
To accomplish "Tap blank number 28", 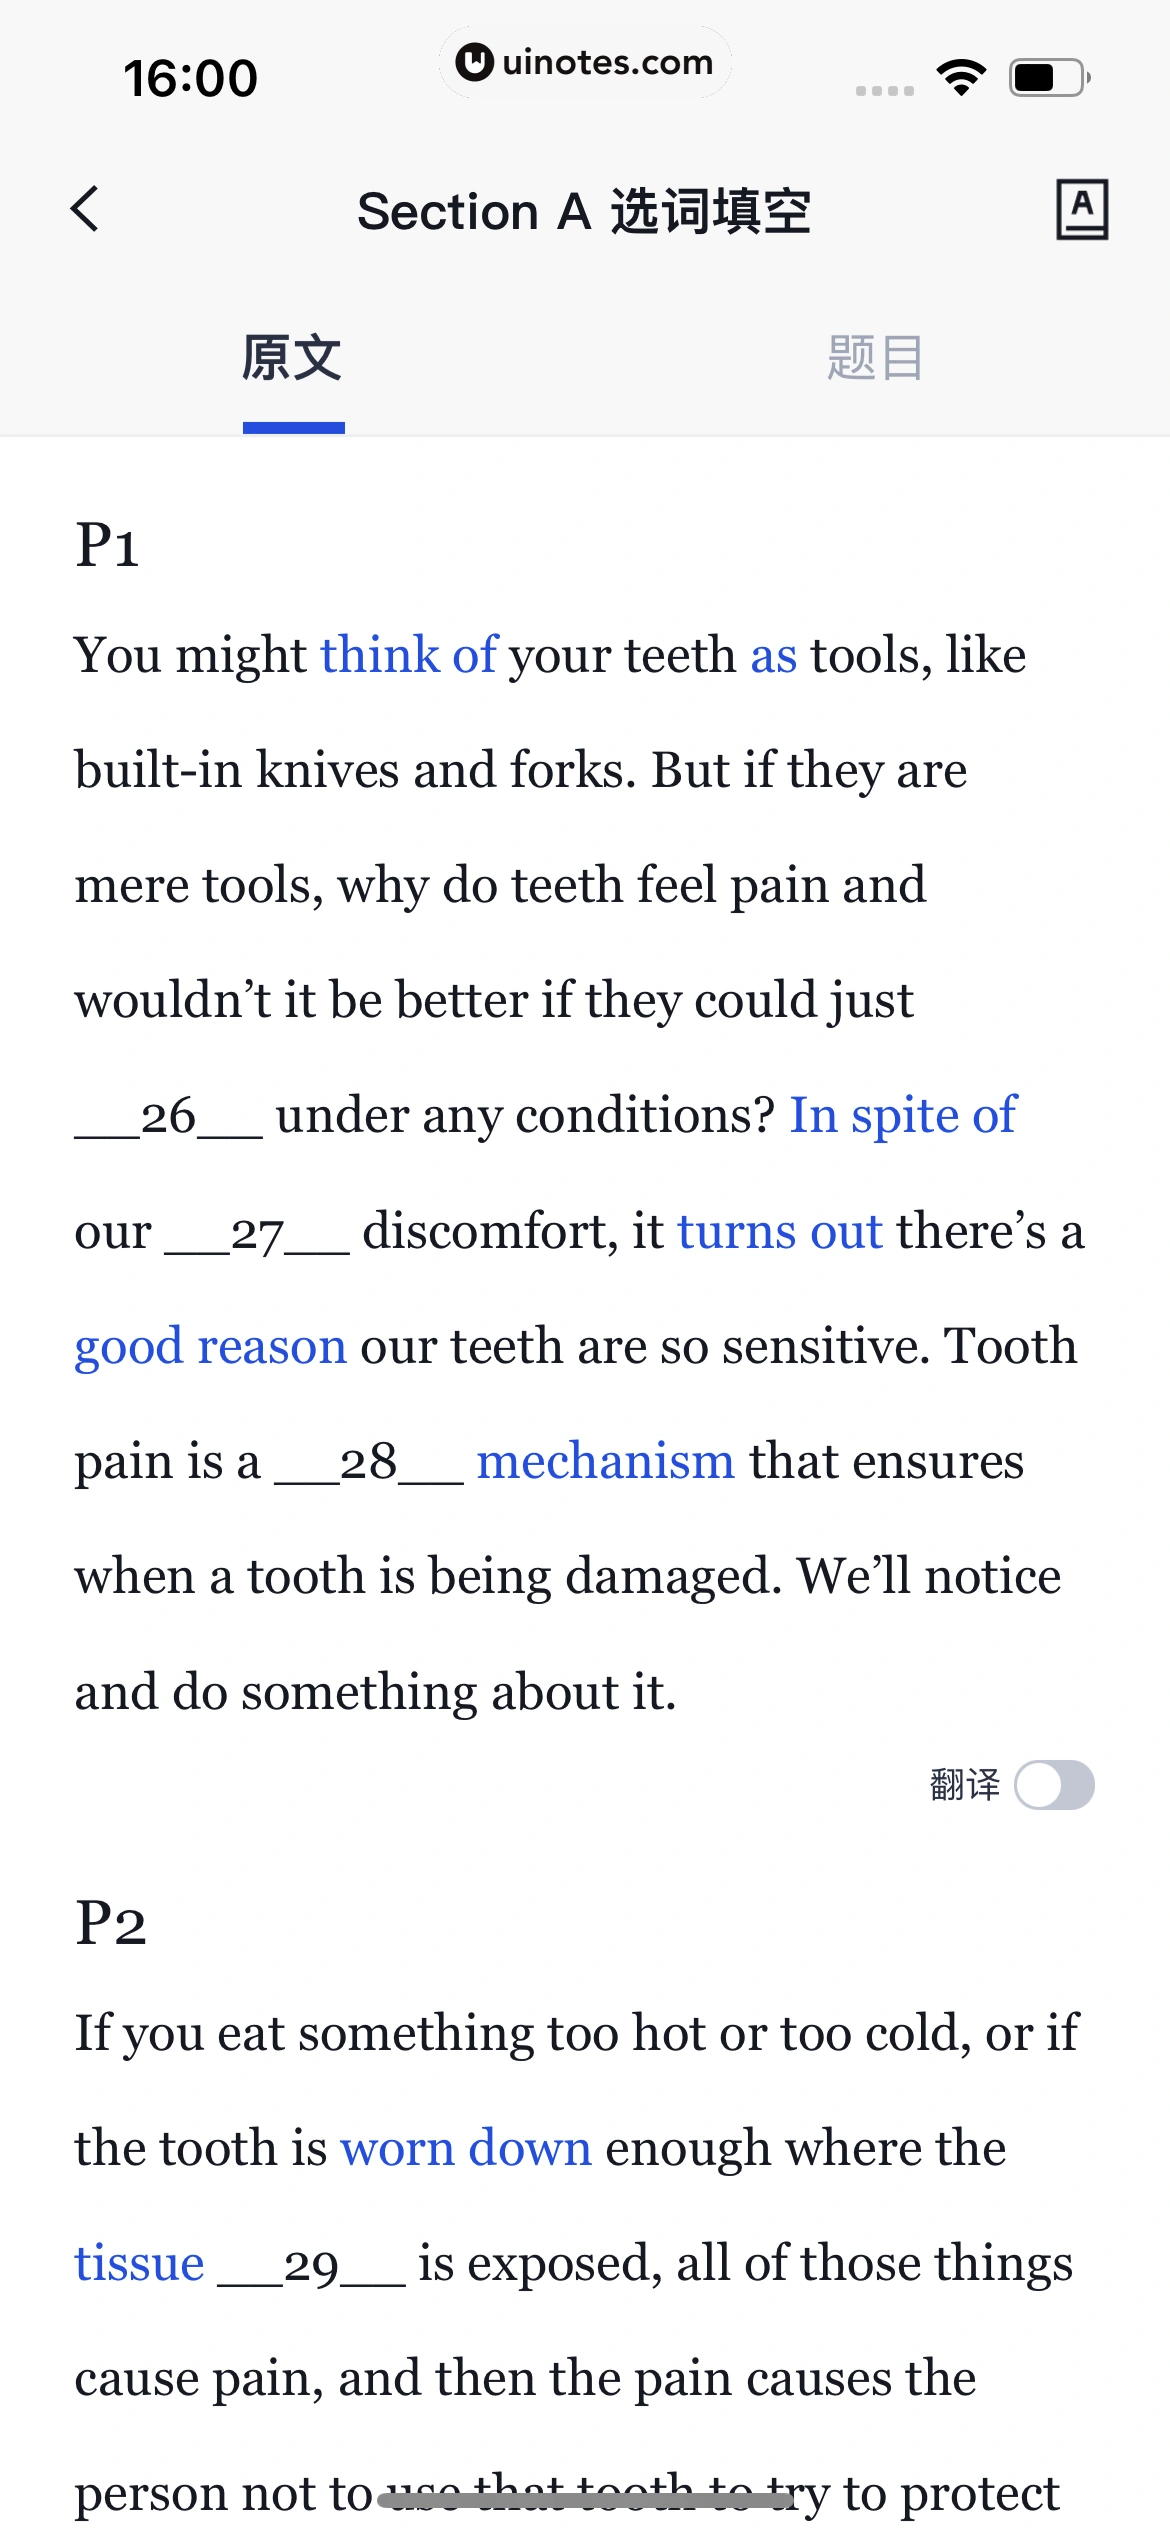I will [369, 1463].
